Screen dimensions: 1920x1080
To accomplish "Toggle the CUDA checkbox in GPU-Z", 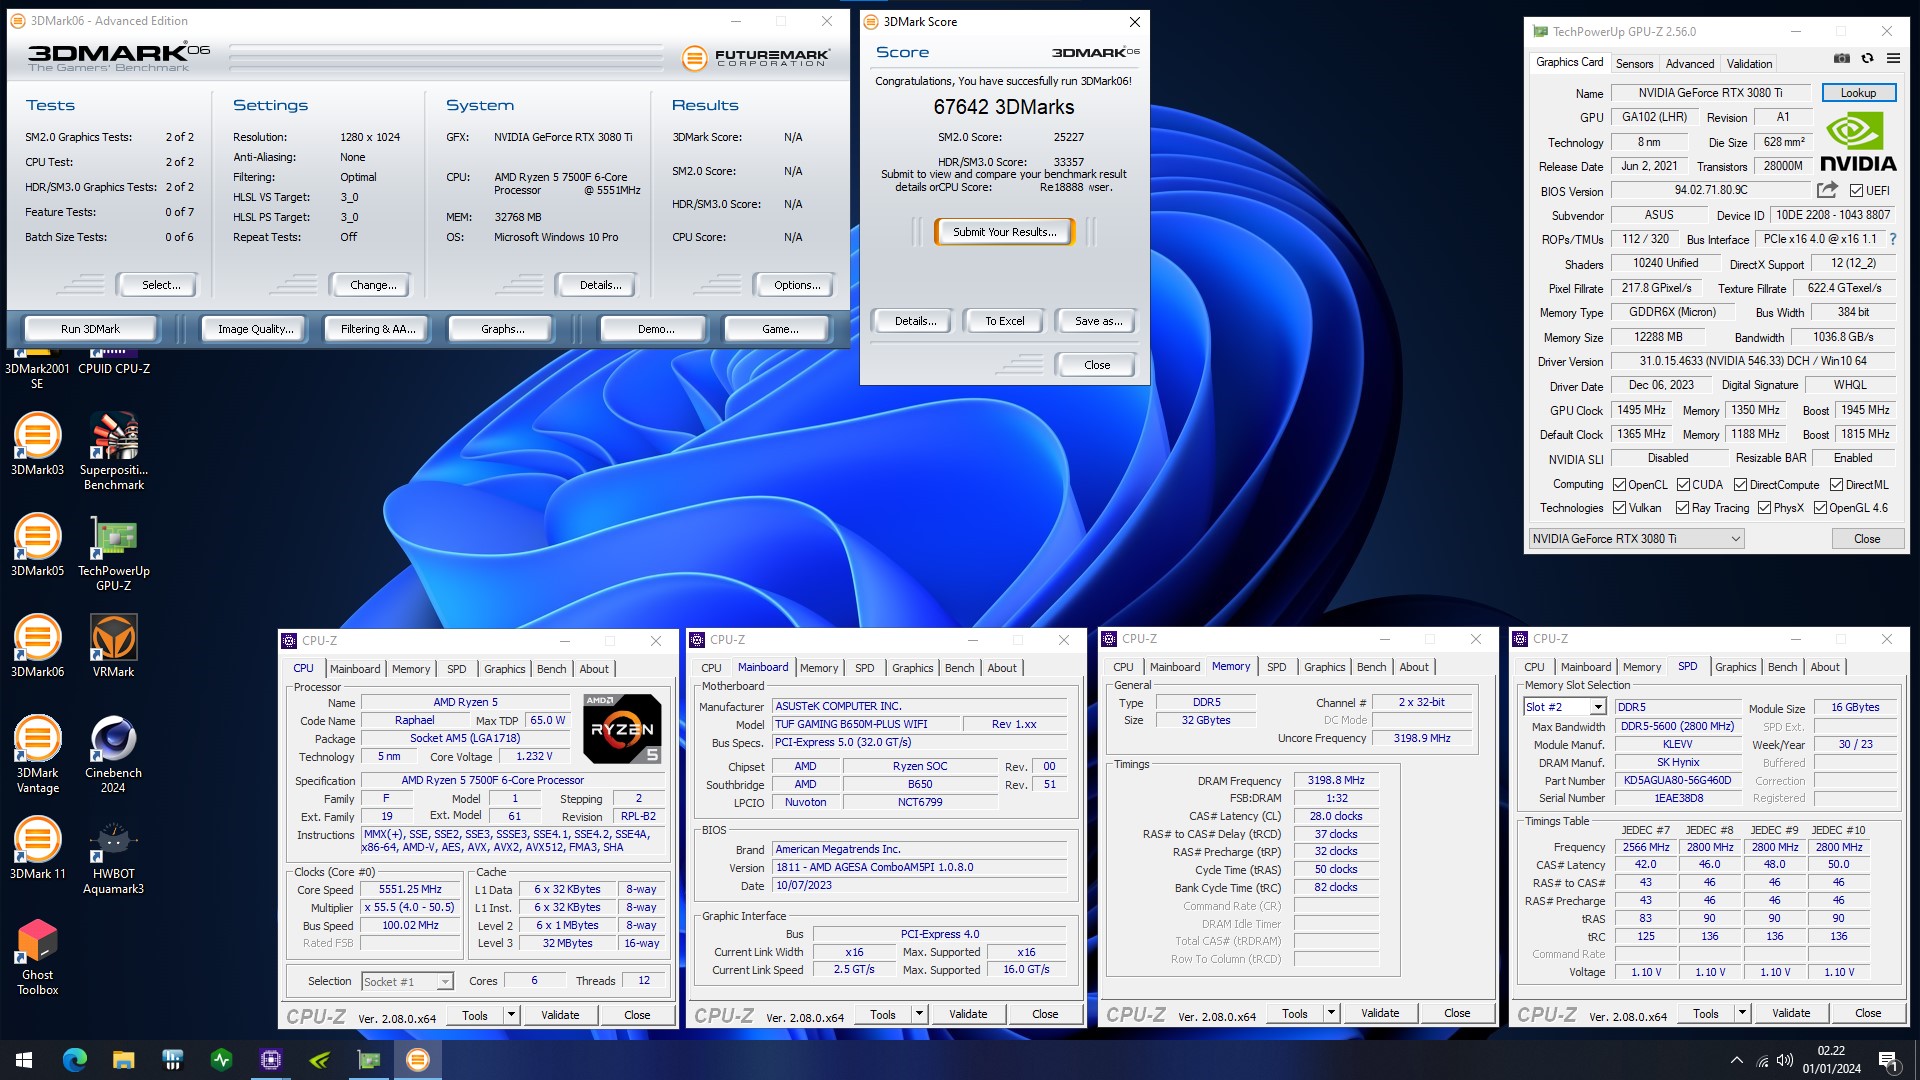I will [x=1683, y=485].
